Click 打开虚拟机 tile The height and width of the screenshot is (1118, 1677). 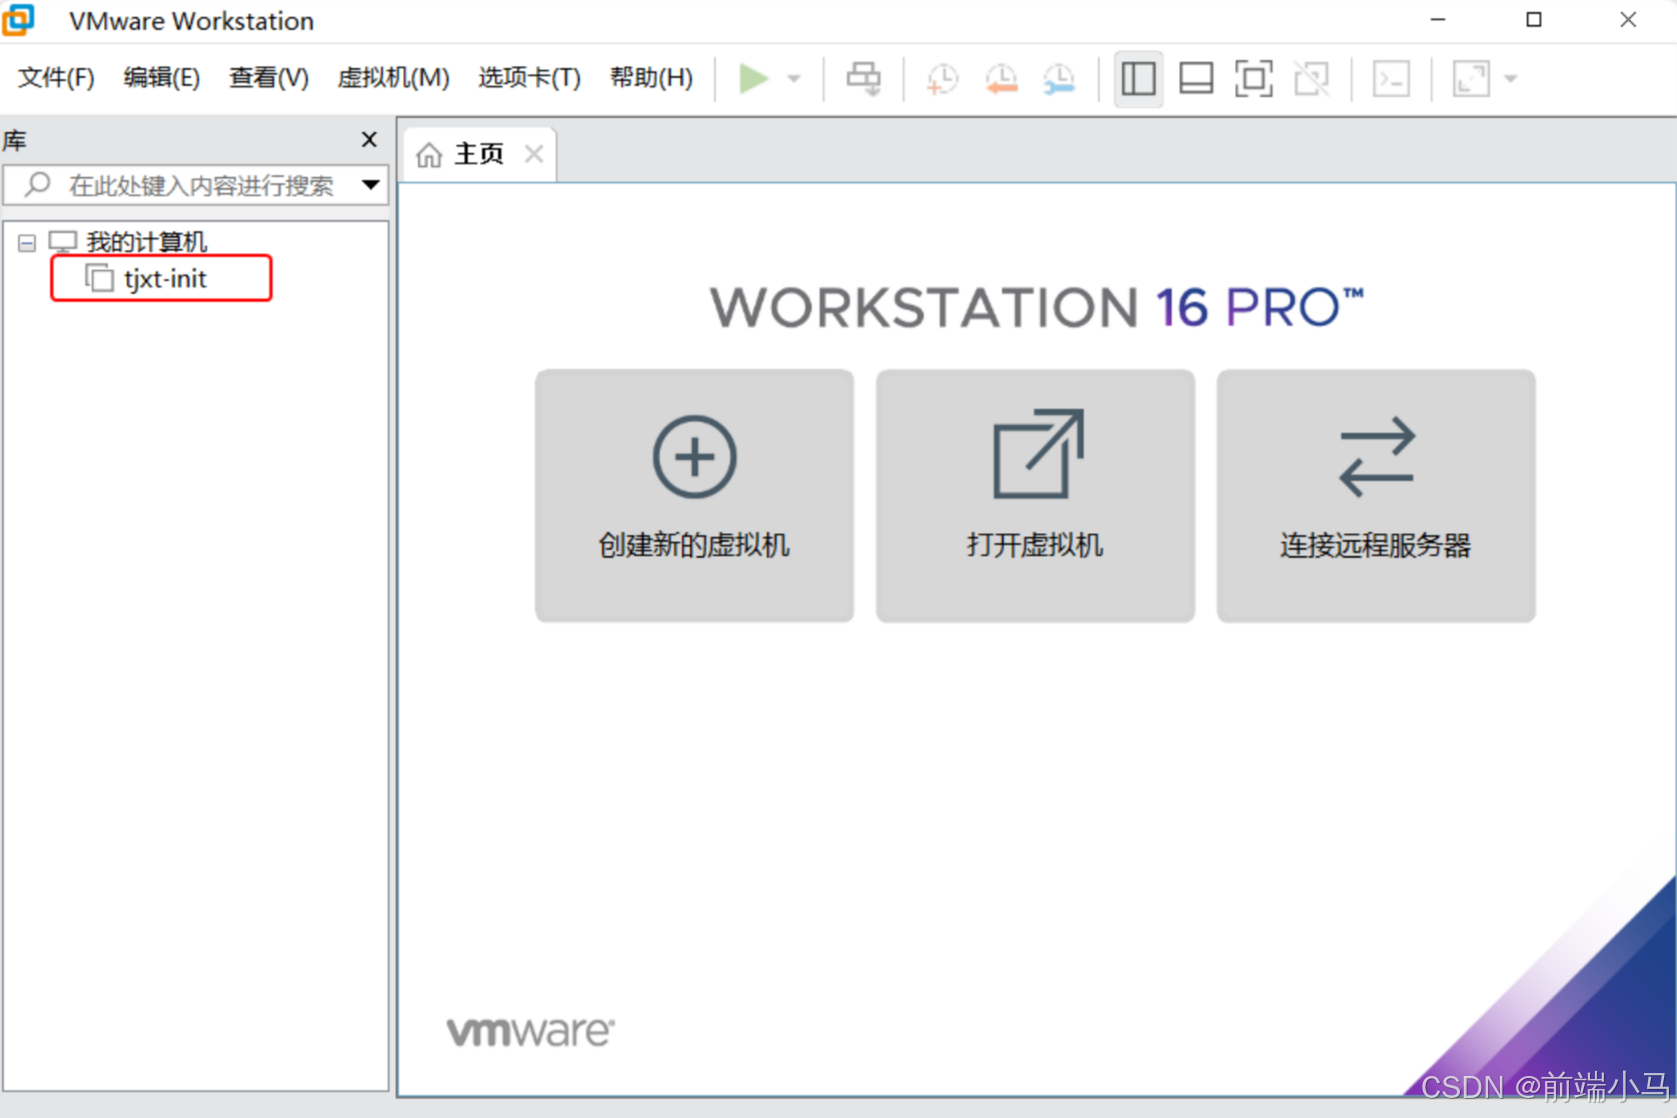coord(1035,496)
